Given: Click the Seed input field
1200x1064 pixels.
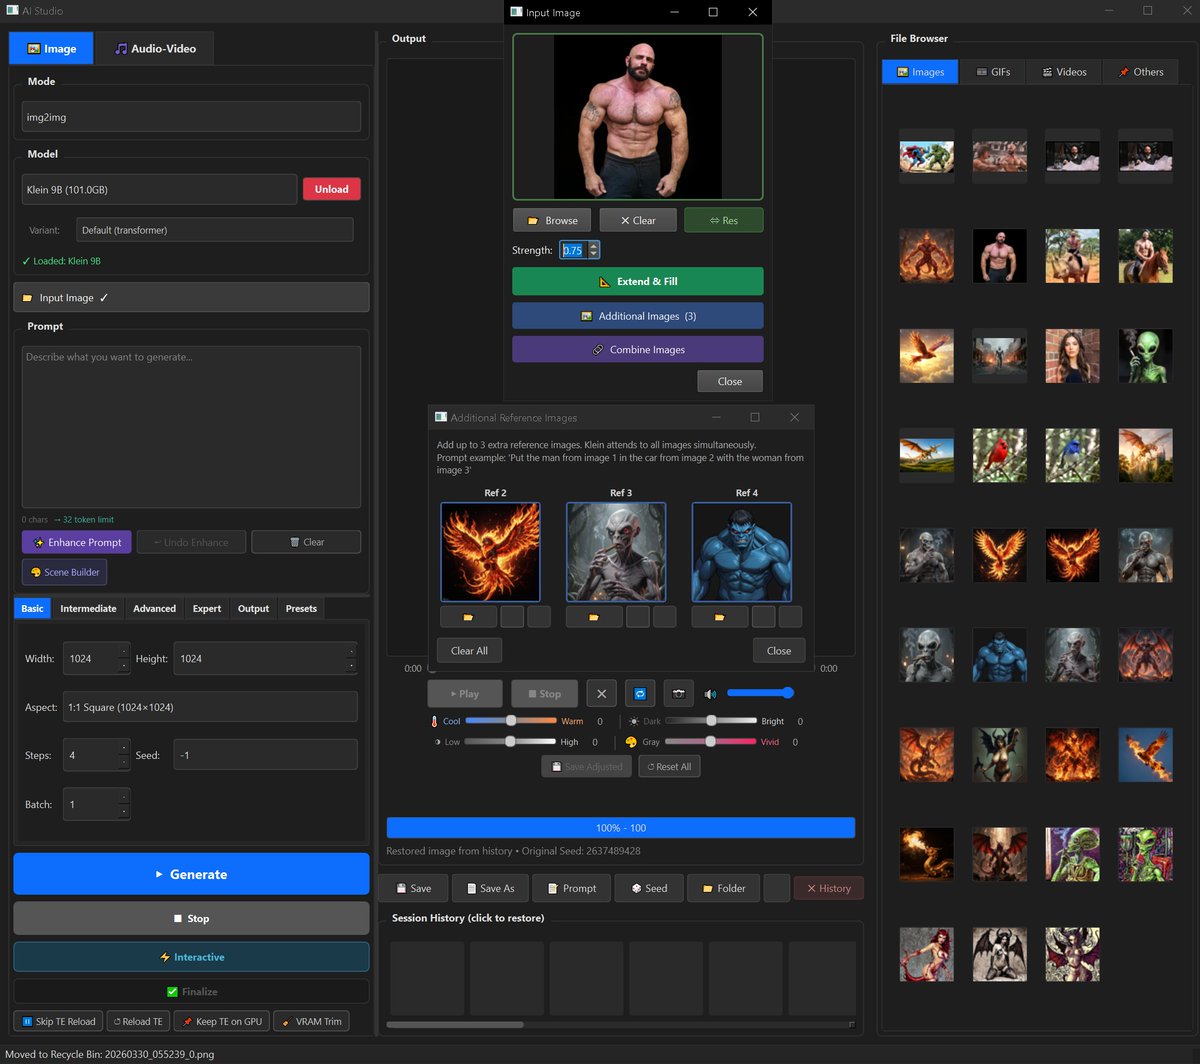Looking at the screenshot, I should point(265,755).
